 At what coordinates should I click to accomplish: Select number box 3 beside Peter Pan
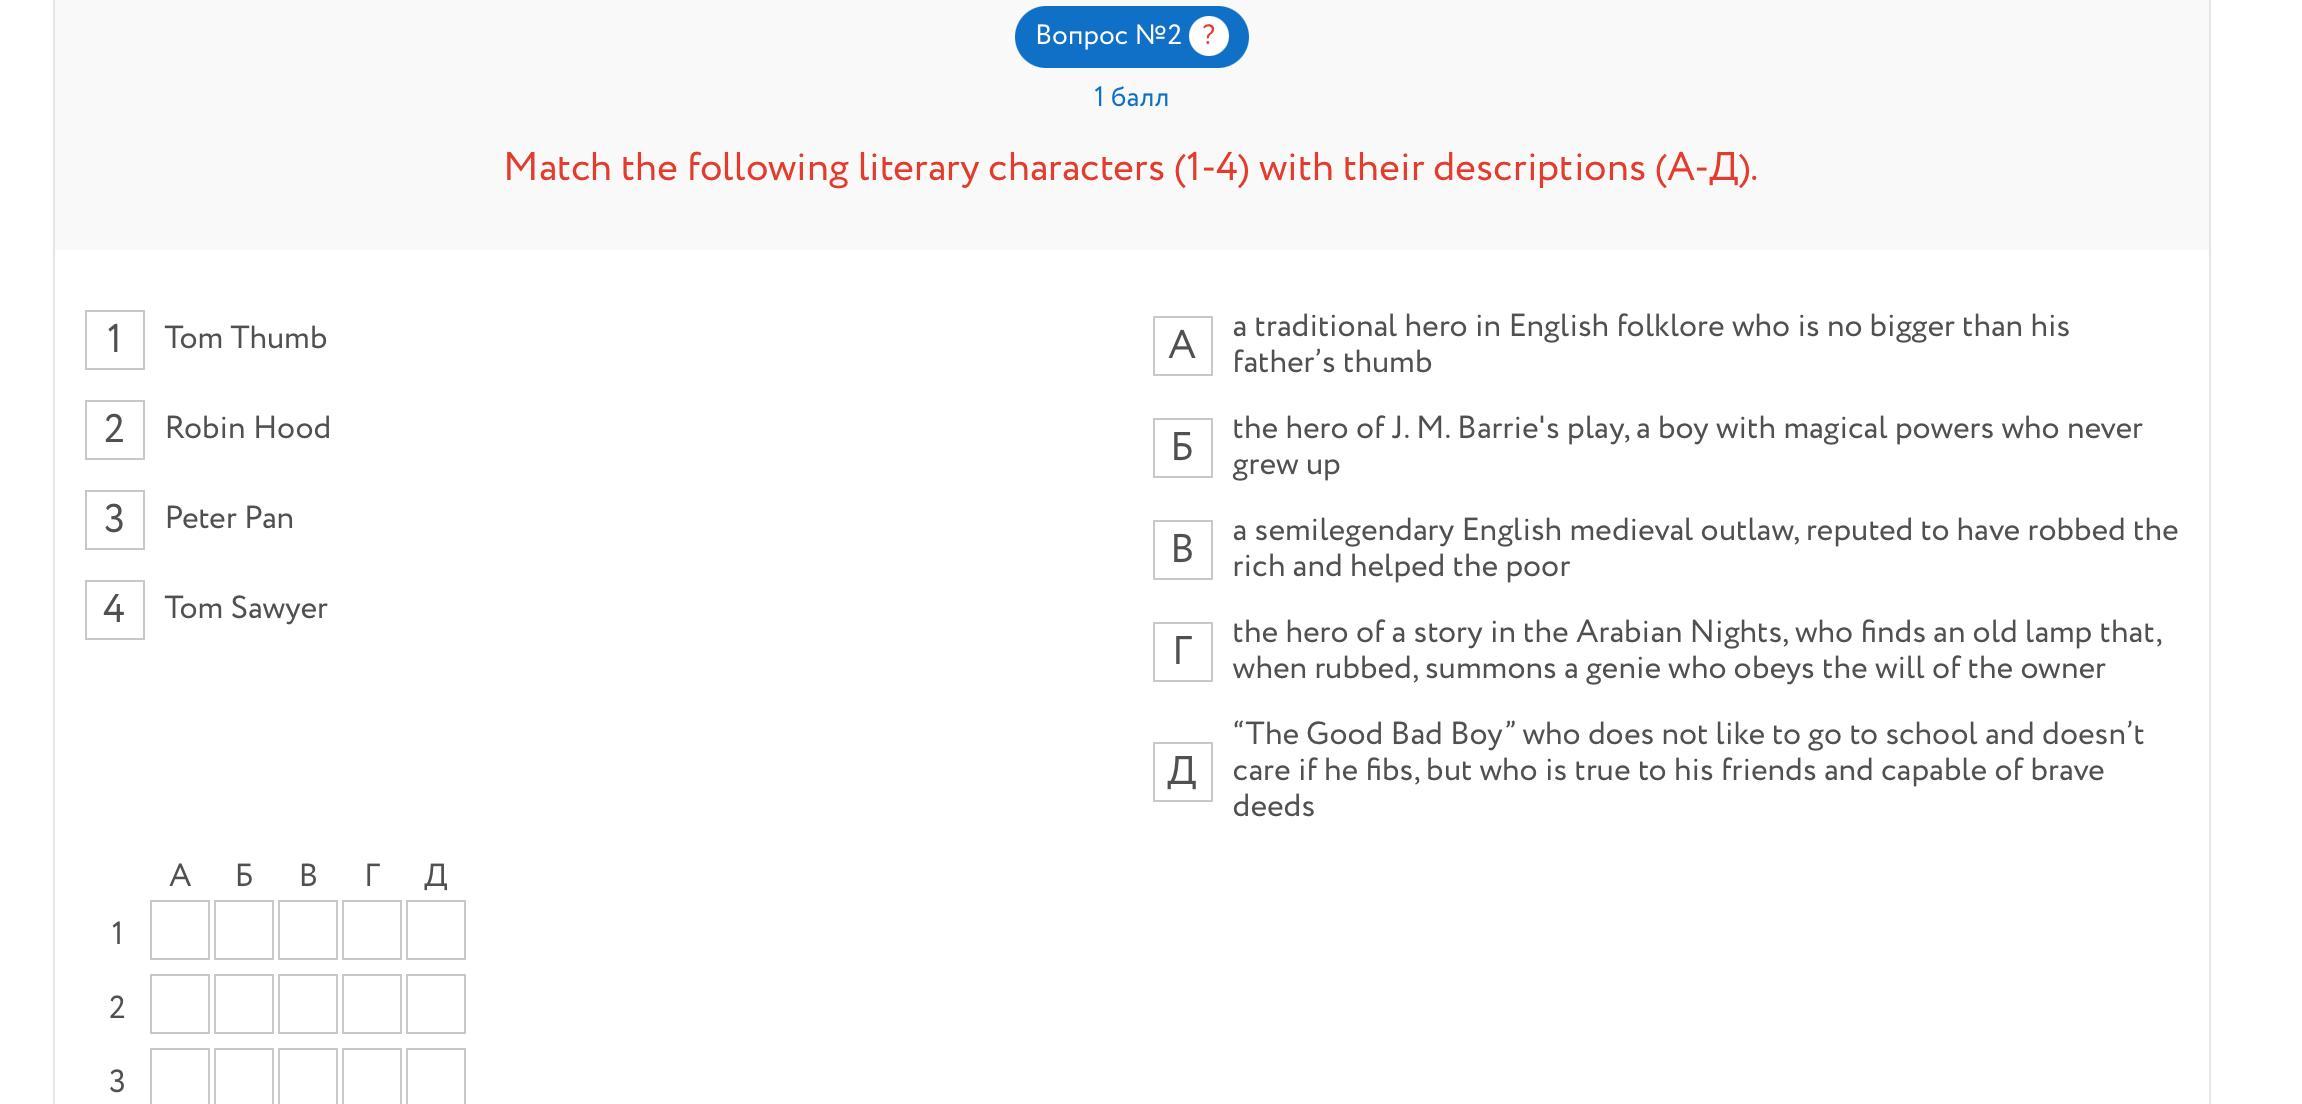coord(115,520)
